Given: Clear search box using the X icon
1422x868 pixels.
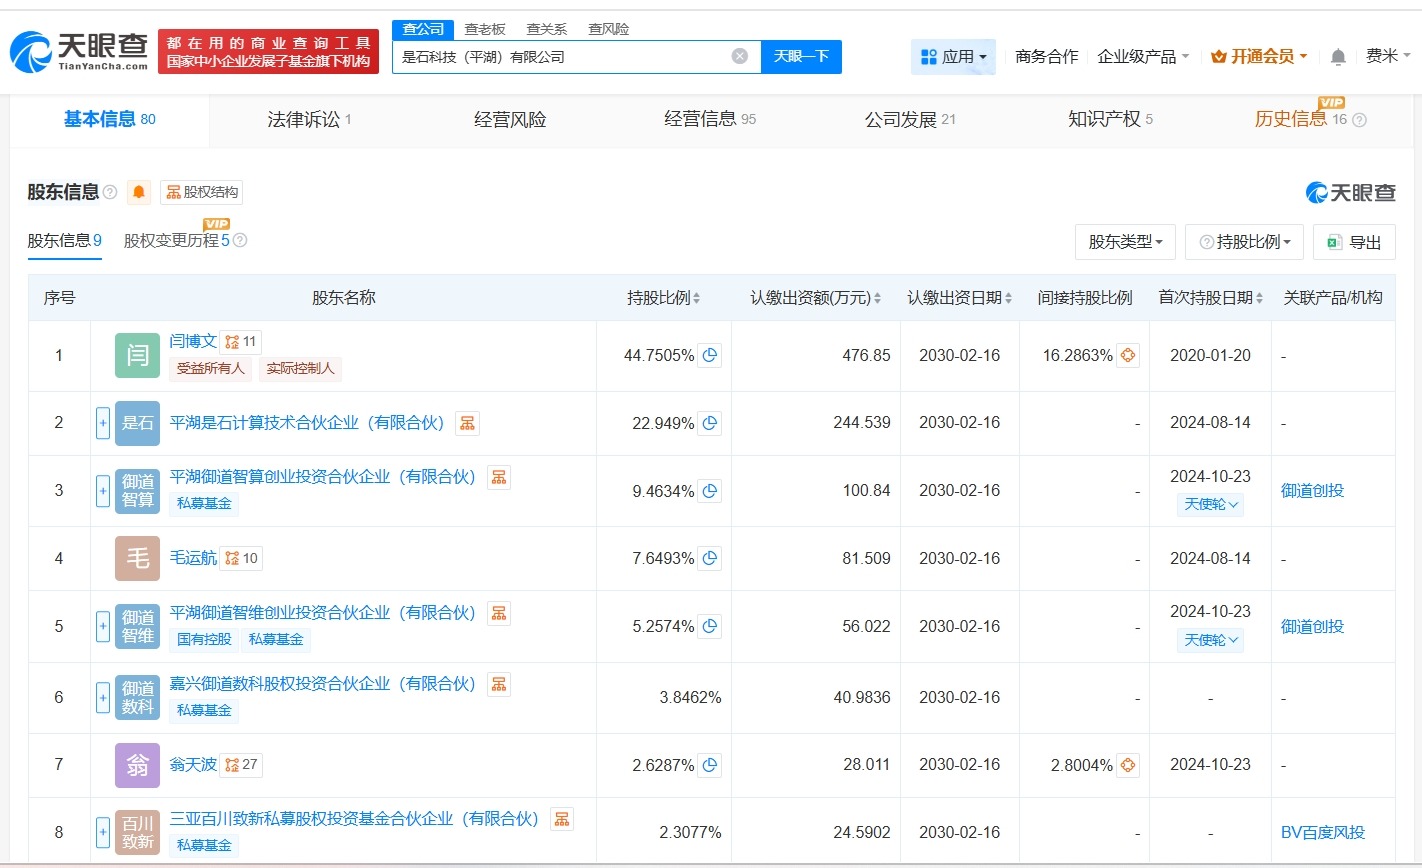Looking at the screenshot, I should tap(739, 56).
